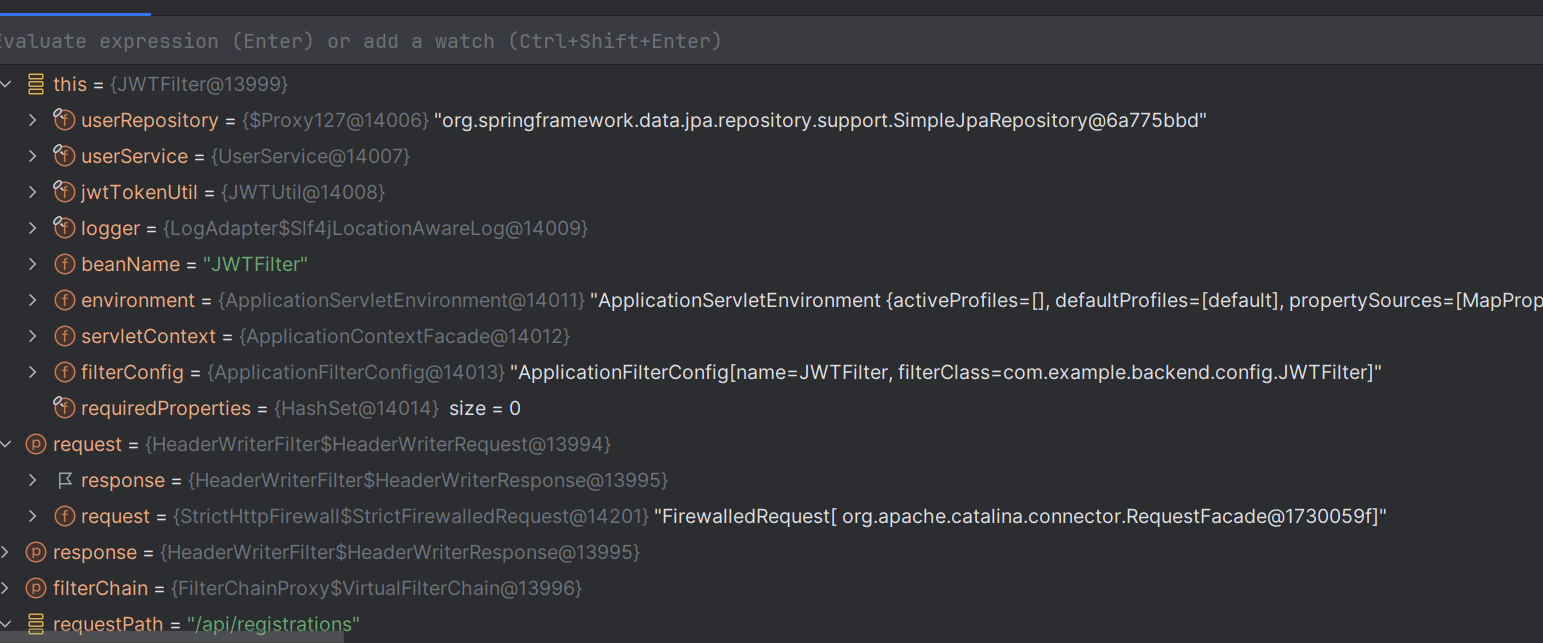Click the object icon next to this
Screen dimensions: 1543x643
(x=36, y=85)
